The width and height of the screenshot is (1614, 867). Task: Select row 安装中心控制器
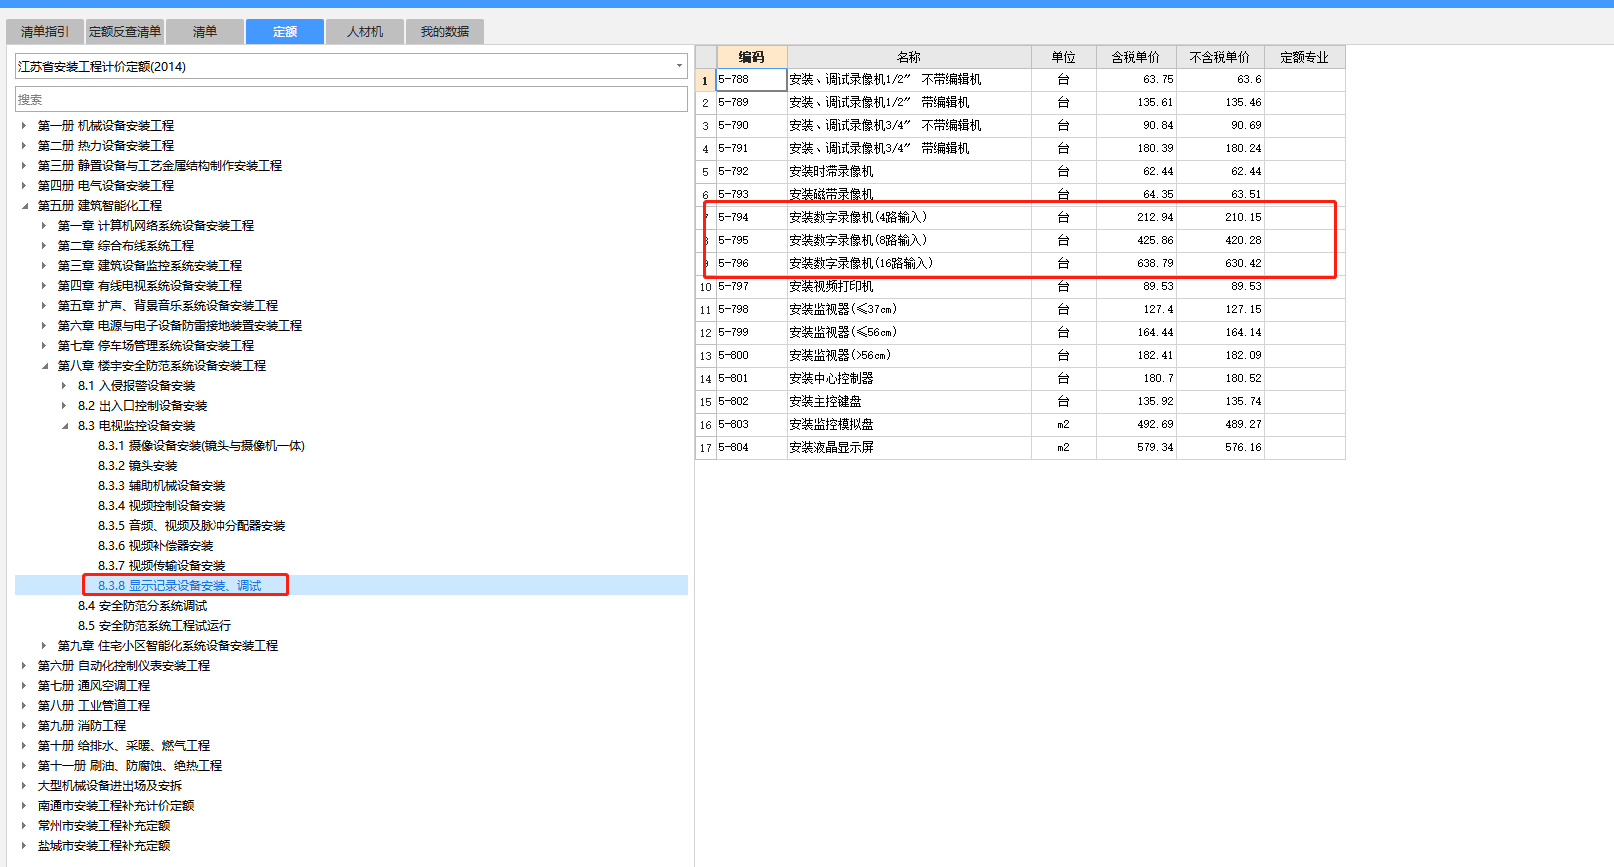click(x=1020, y=378)
